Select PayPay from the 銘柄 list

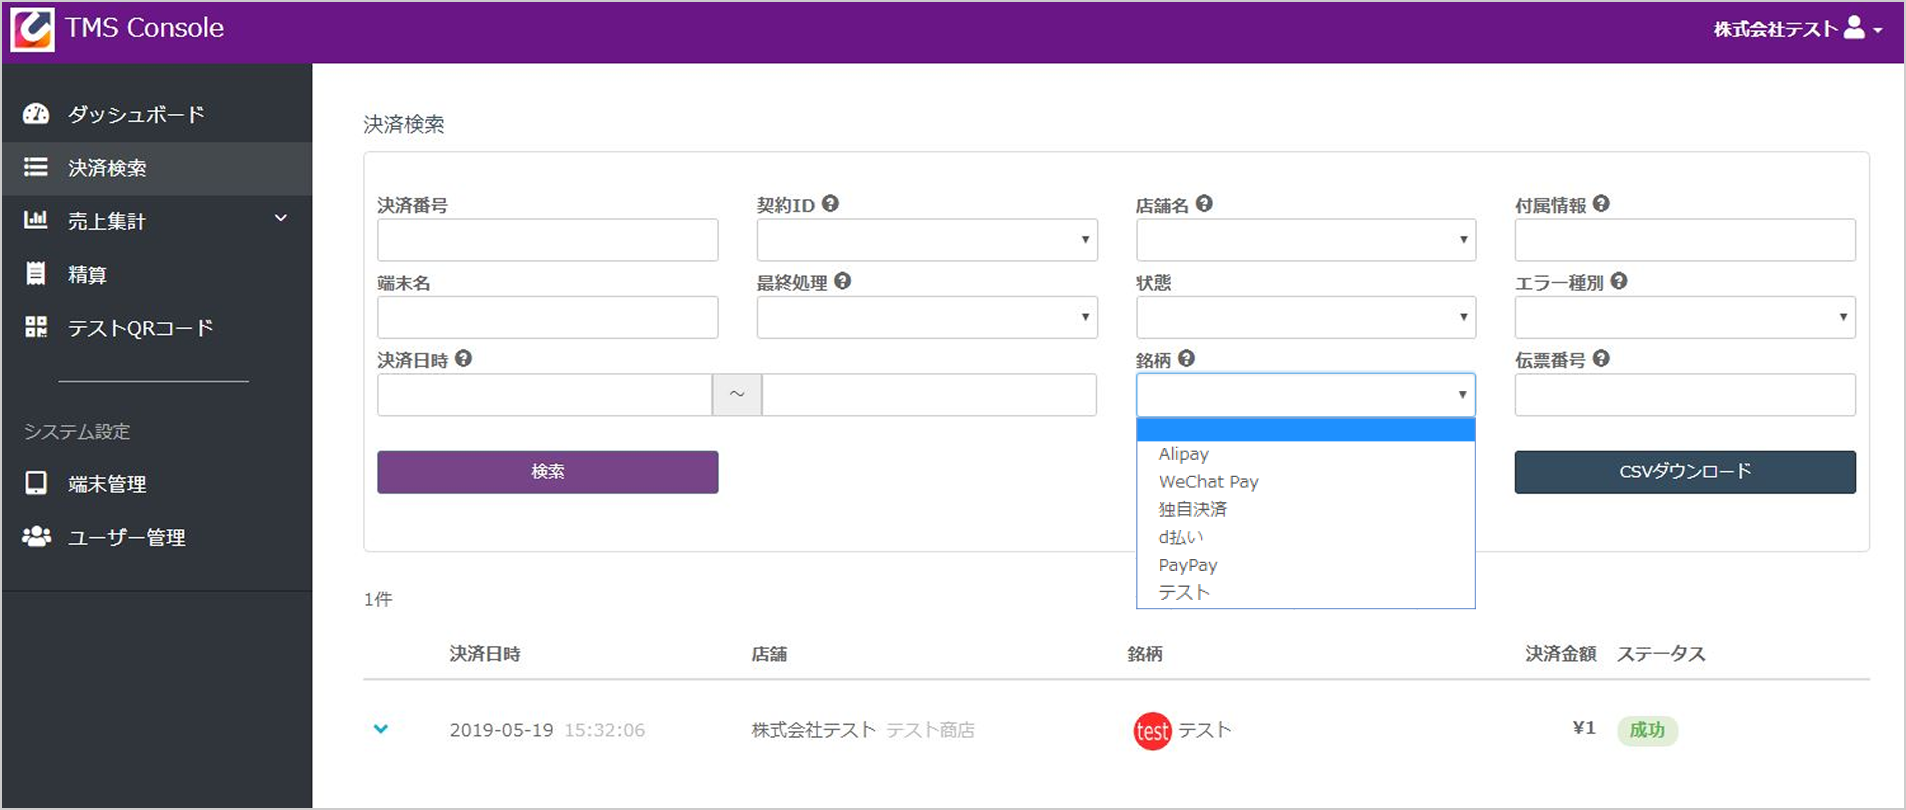[1188, 565]
